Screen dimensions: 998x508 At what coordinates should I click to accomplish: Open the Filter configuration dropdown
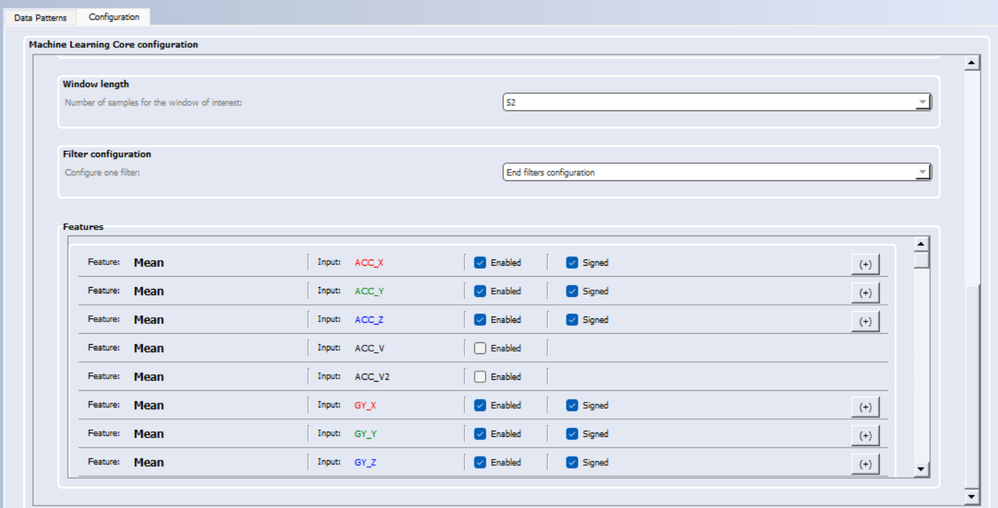coord(923,172)
